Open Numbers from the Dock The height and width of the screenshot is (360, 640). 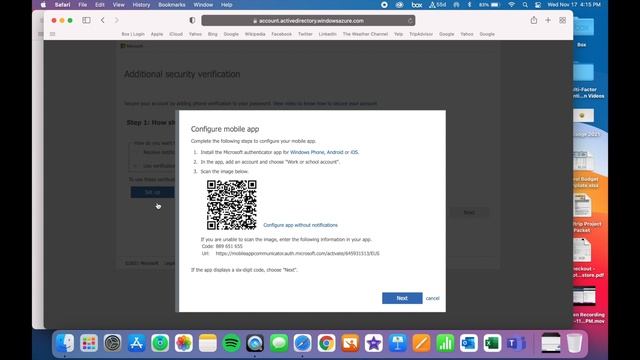(x=445, y=343)
